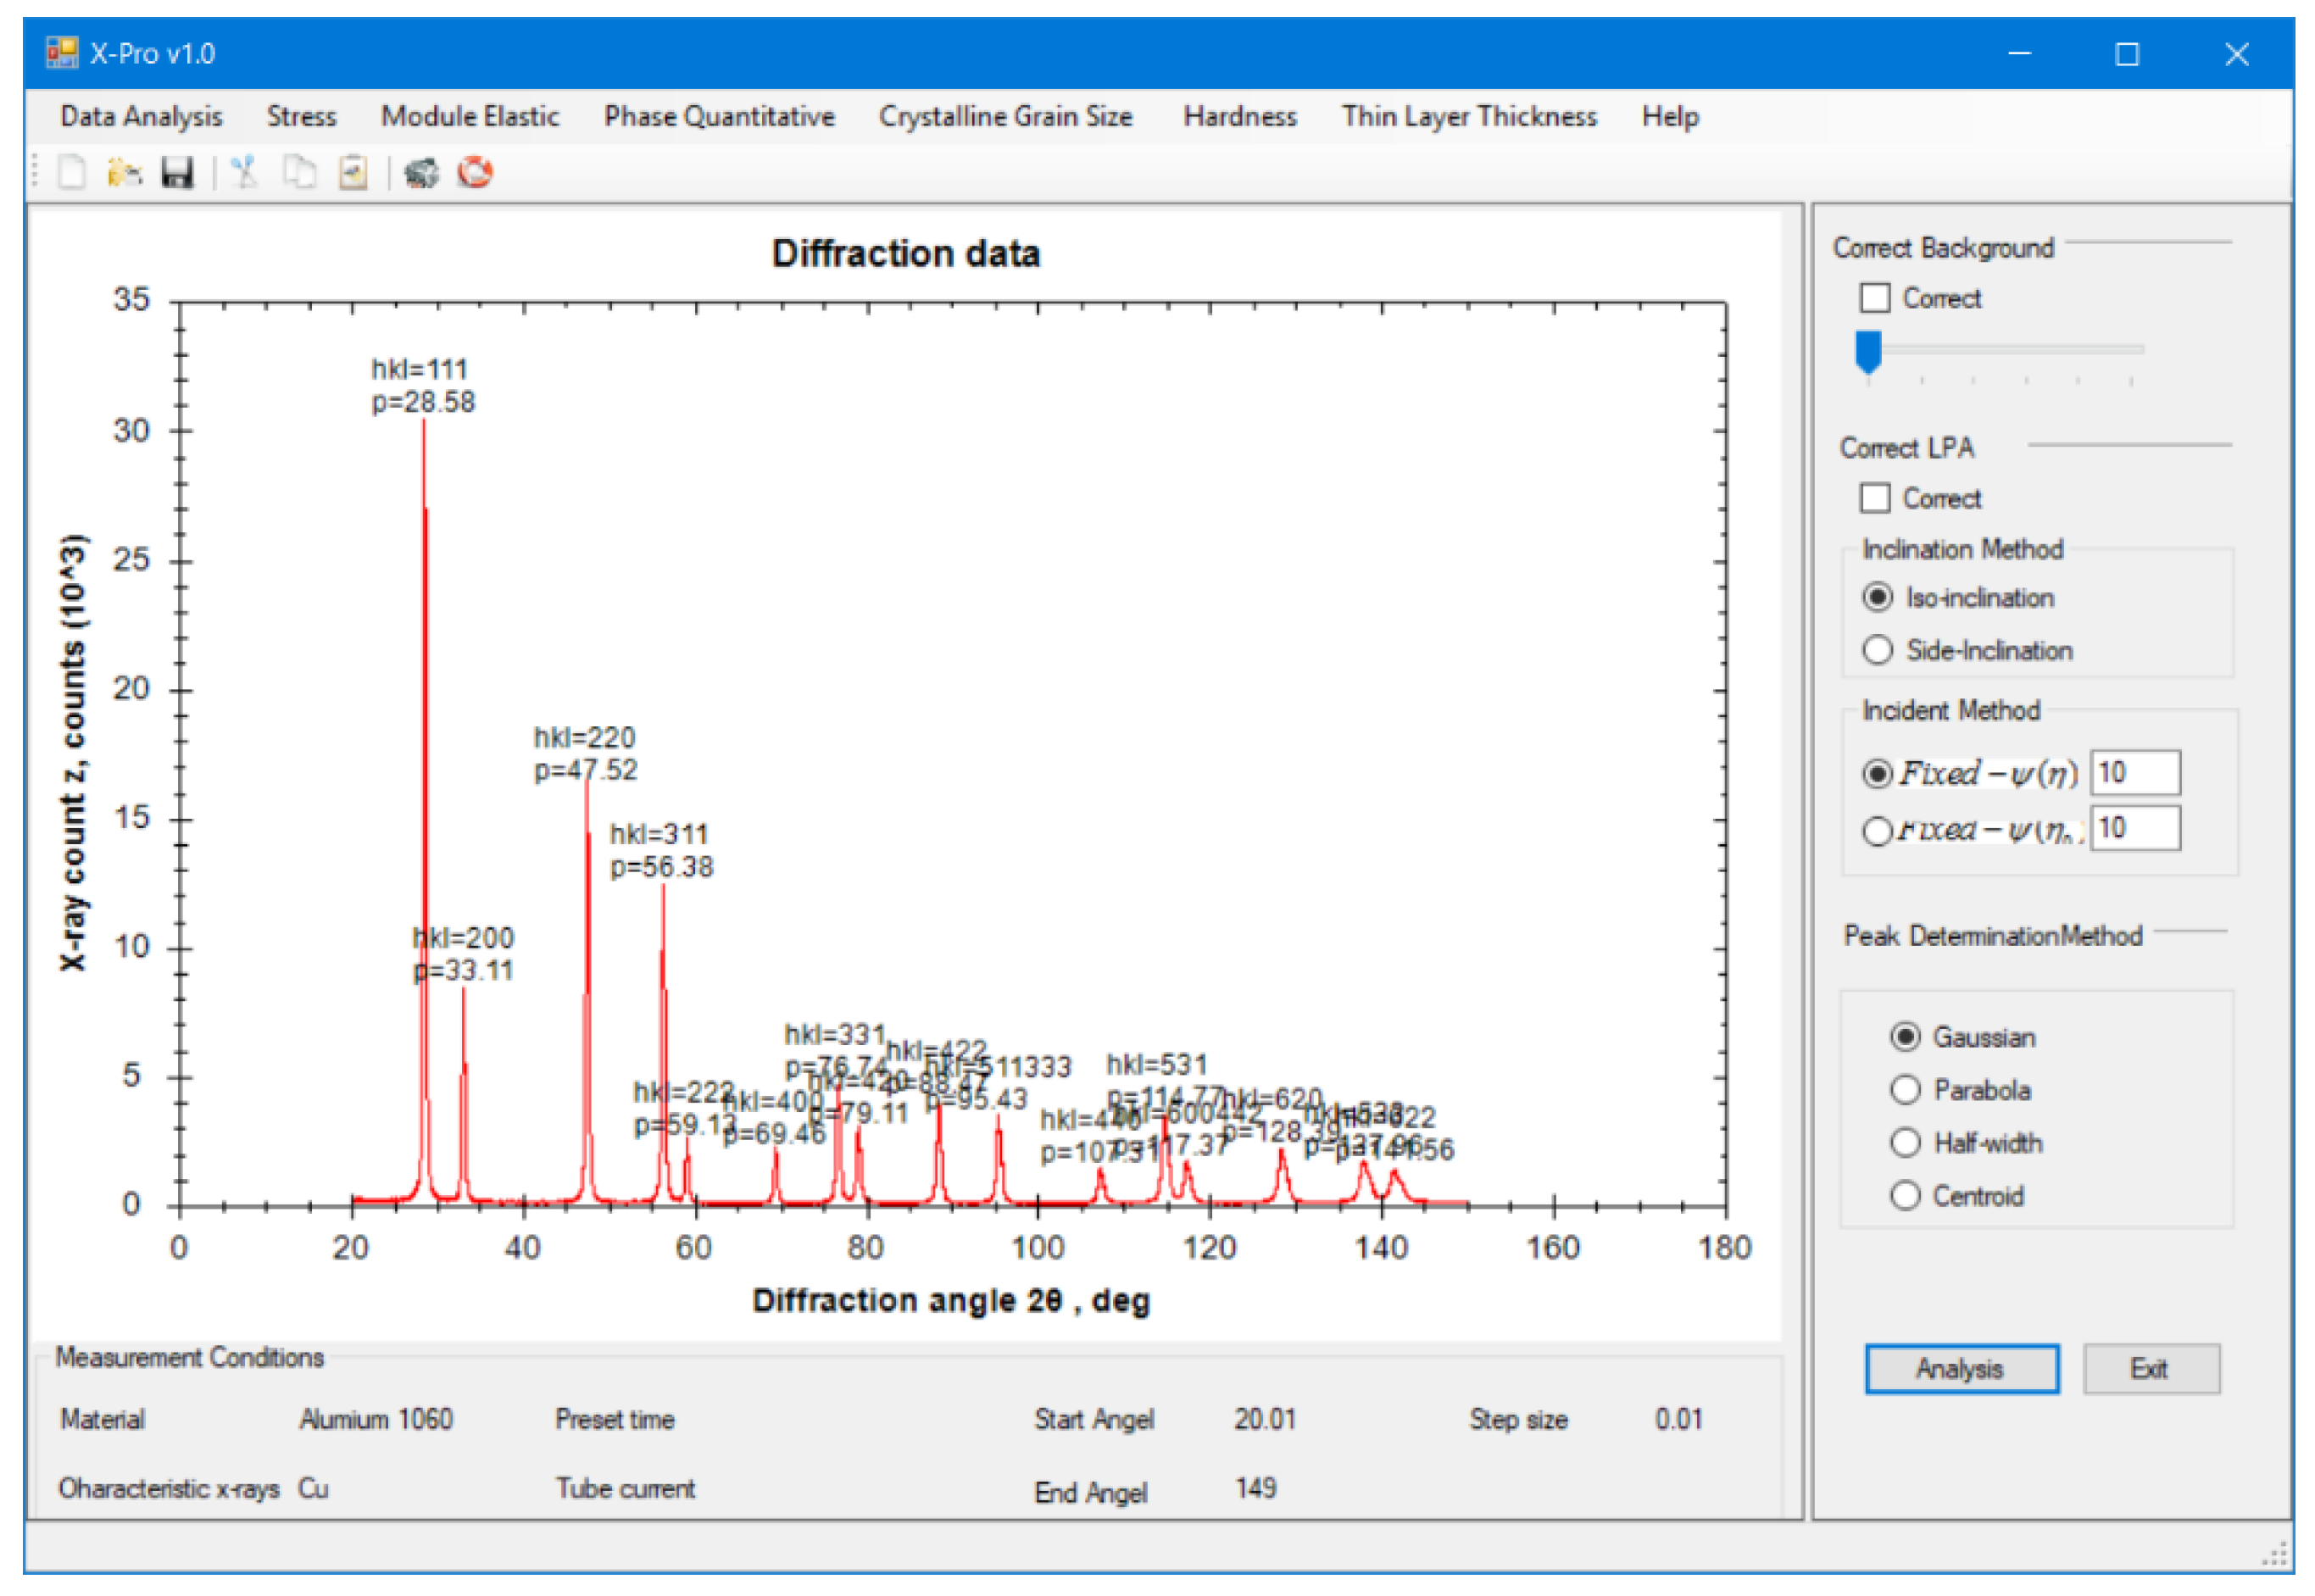Viewport: 2315px width, 1596px height.
Task: Click the background correction slider thumb
Action: coord(1868,352)
